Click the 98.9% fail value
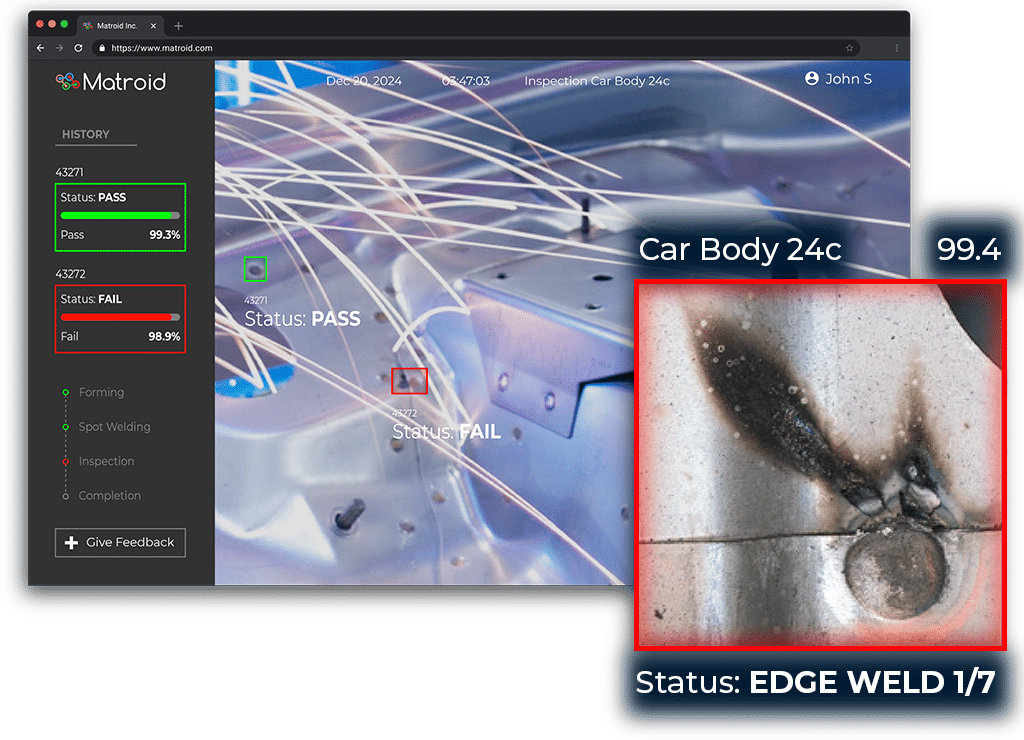 [x=164, y=336]
